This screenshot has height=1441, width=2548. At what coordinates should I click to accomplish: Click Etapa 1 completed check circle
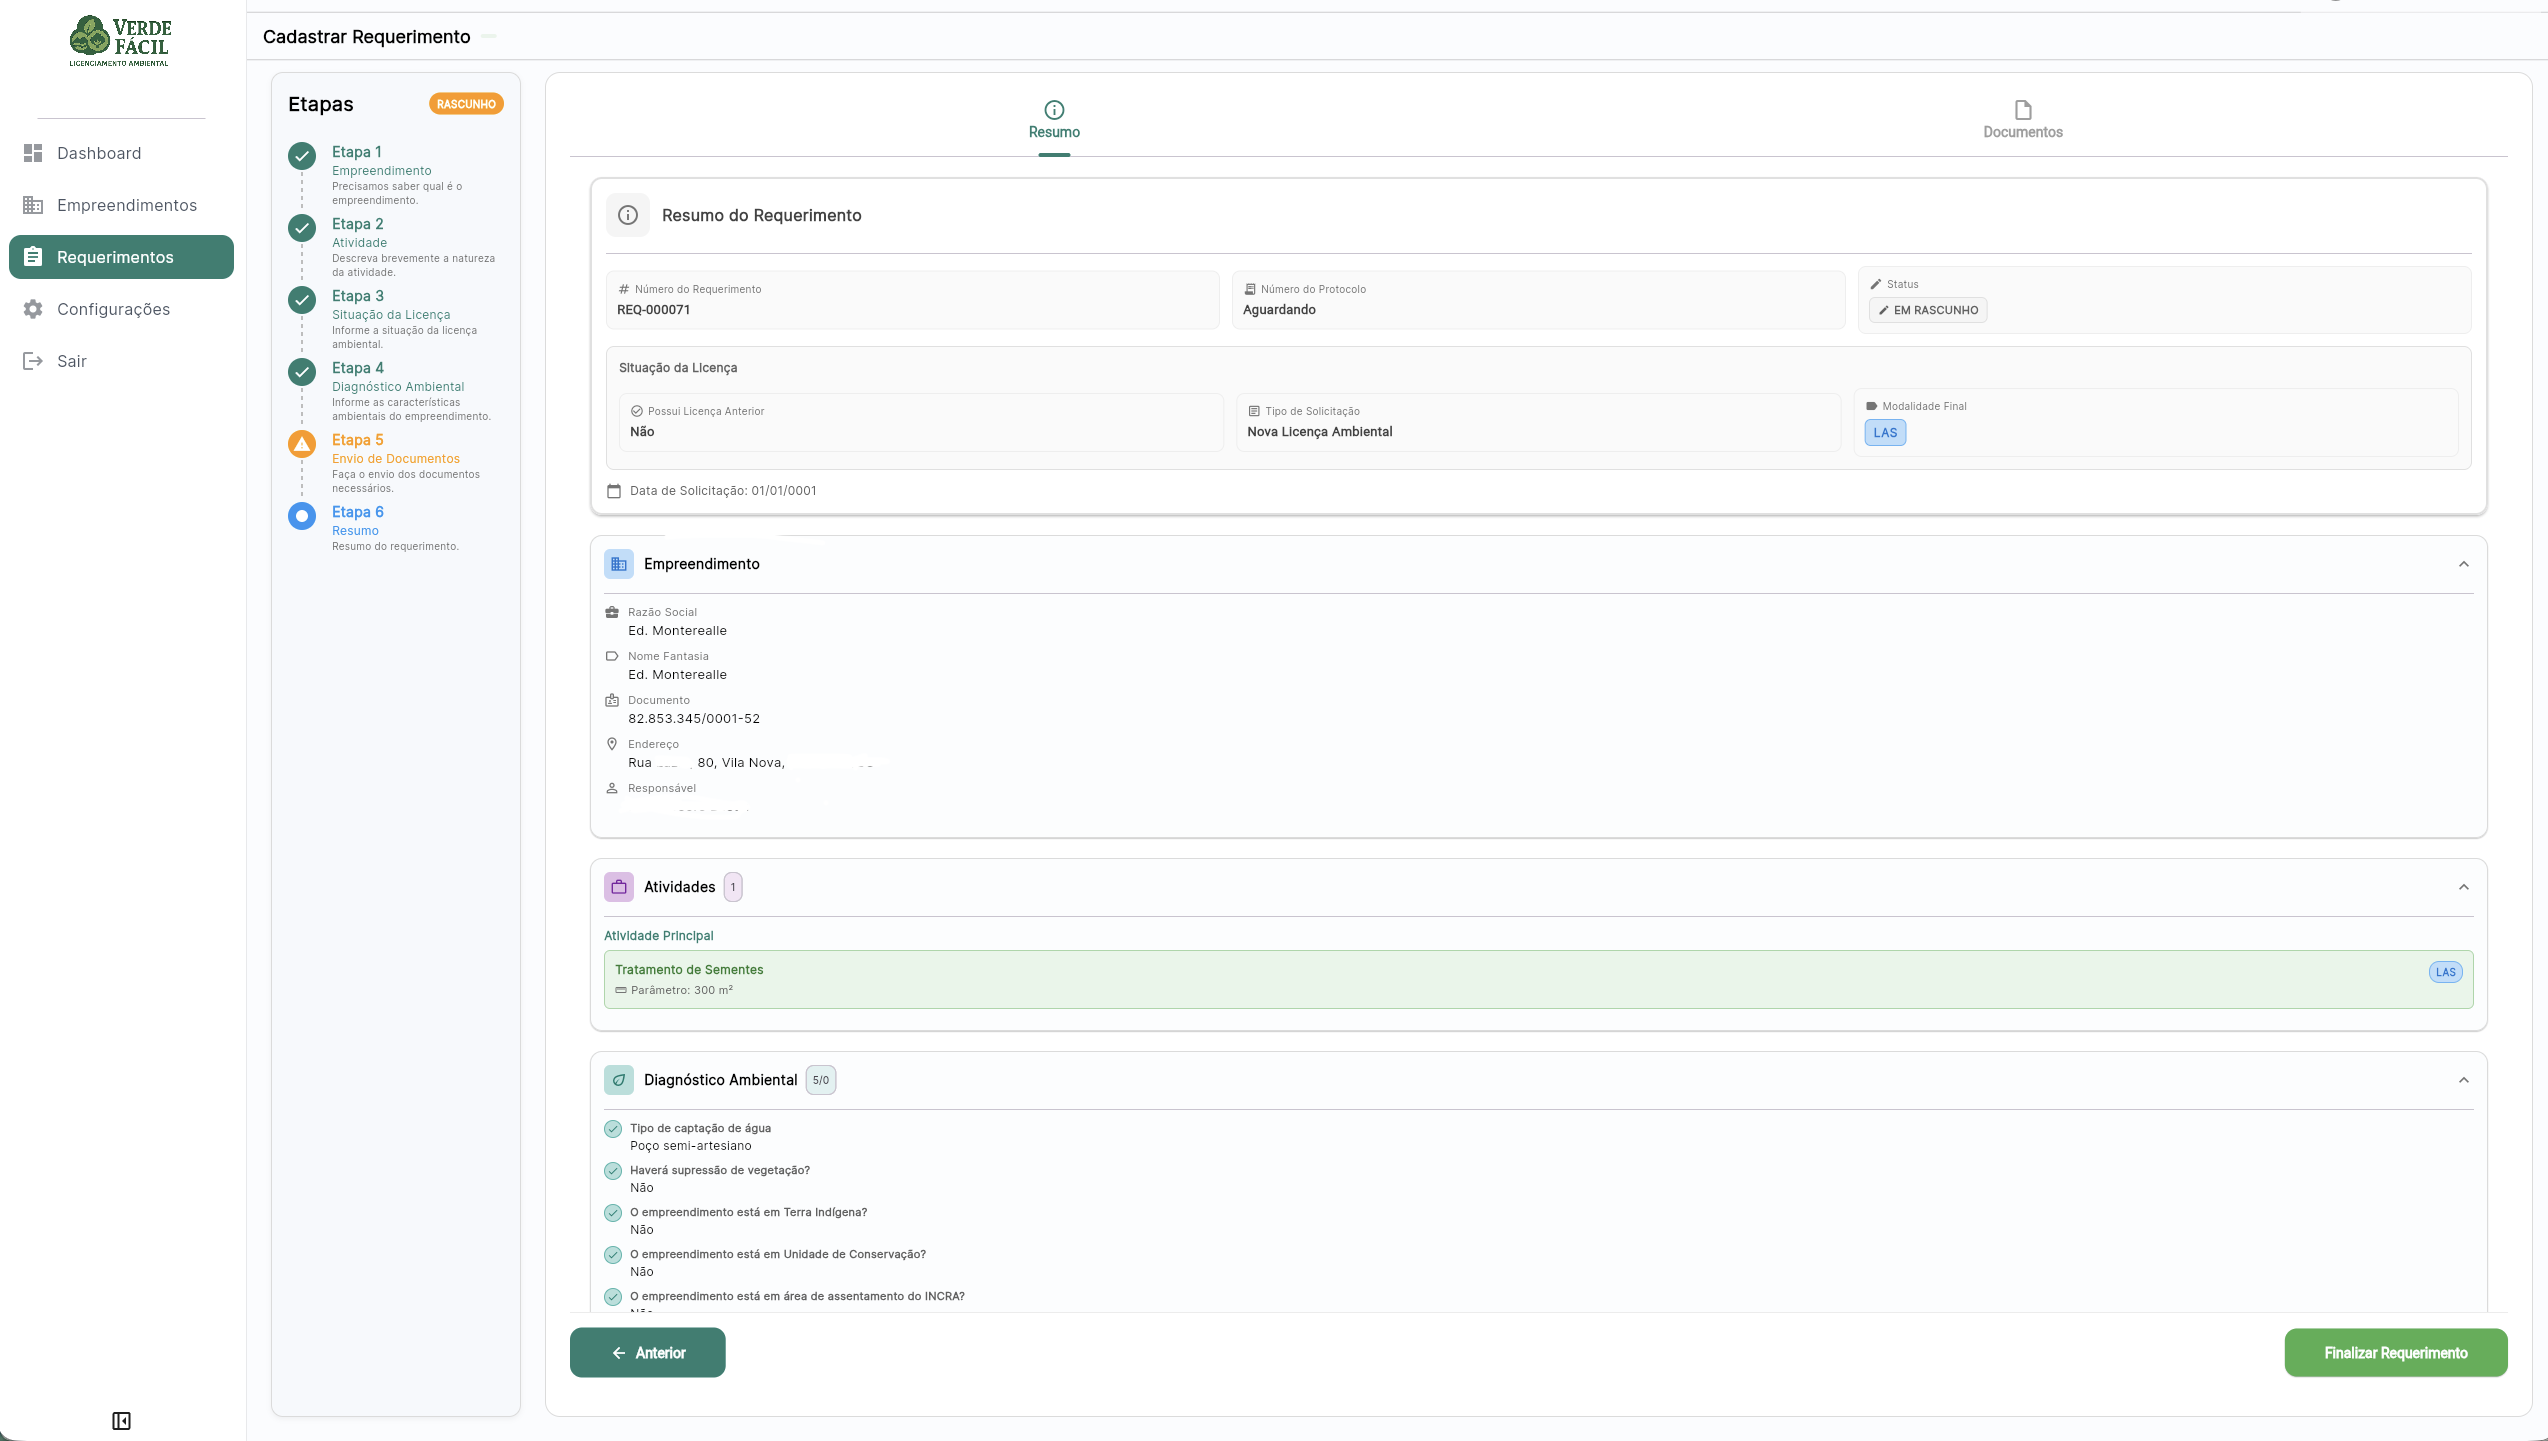302,156
